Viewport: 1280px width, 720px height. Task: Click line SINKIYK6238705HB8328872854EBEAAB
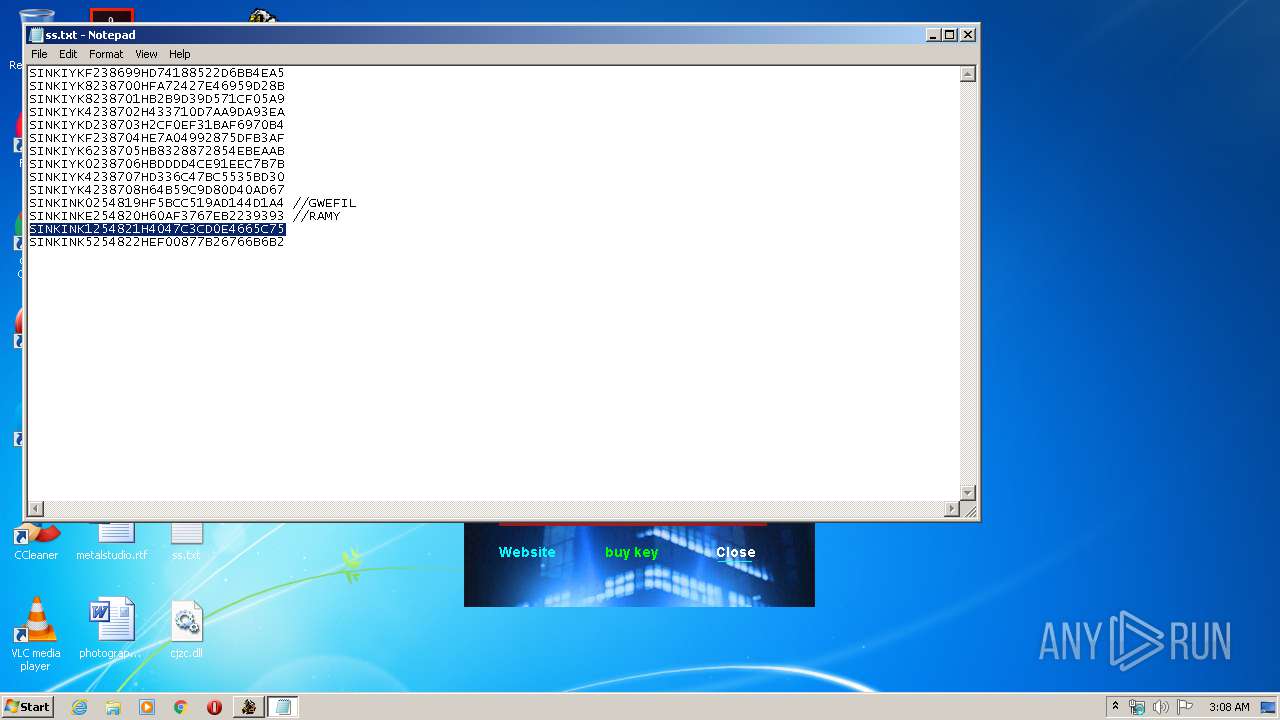(x=157, y=151)
